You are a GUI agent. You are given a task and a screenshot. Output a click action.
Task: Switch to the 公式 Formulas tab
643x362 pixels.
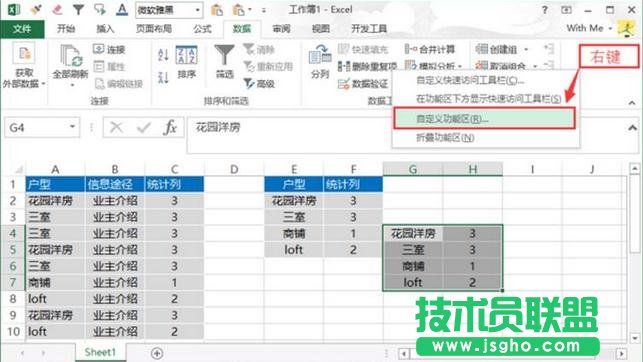click(202, 28)
